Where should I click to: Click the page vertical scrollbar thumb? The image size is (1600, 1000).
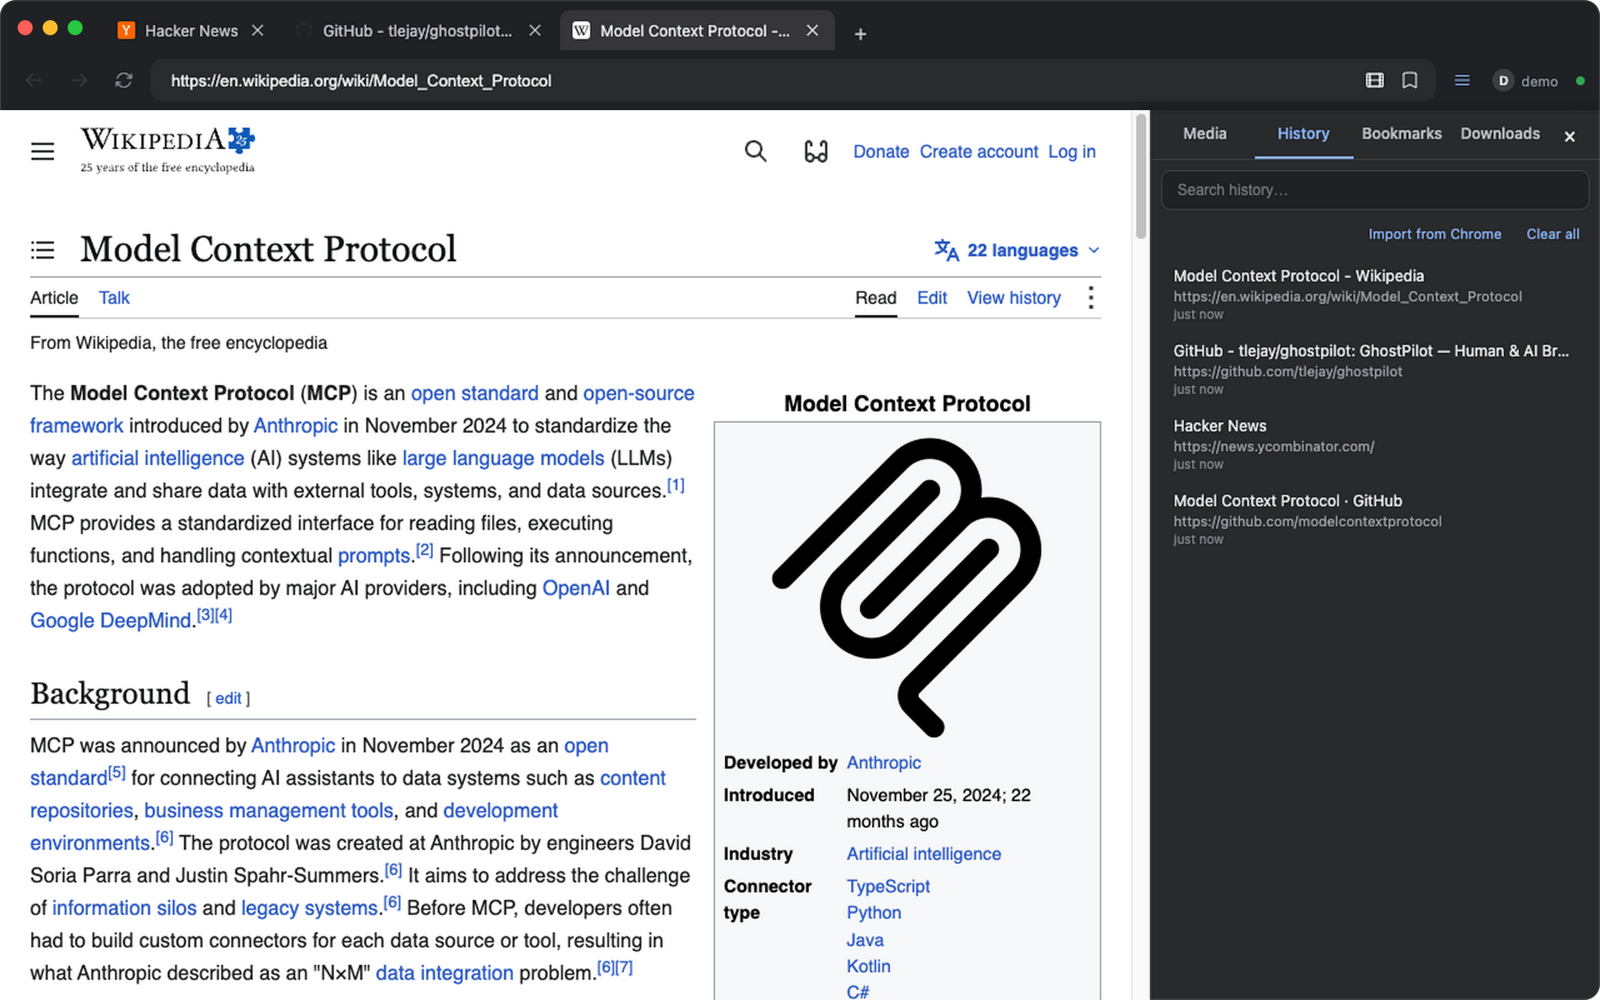pos(1140,175)
